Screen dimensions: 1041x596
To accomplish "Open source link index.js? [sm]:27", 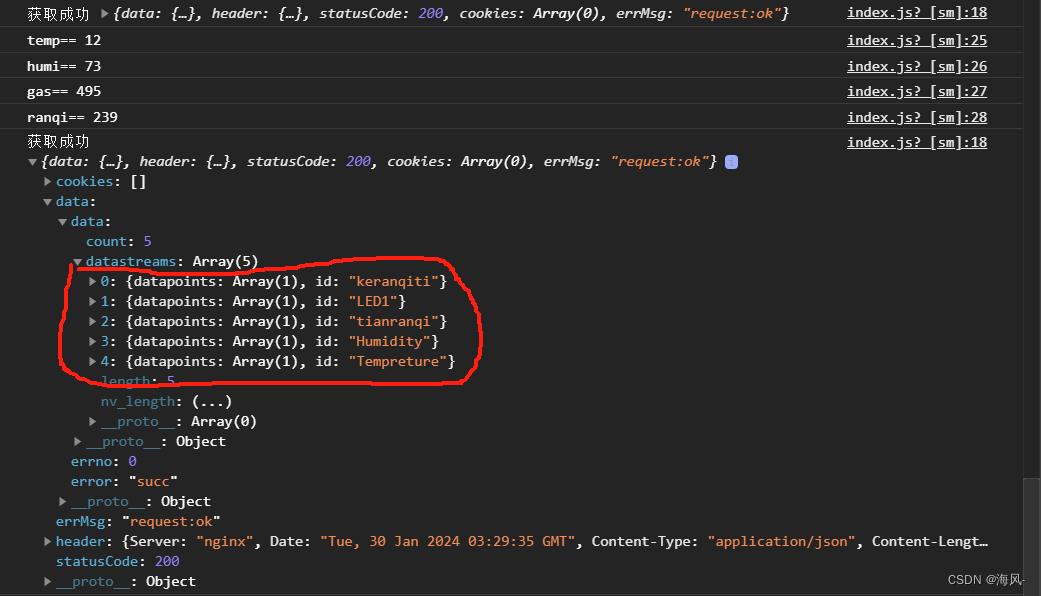I will click(x=916, y=91).
